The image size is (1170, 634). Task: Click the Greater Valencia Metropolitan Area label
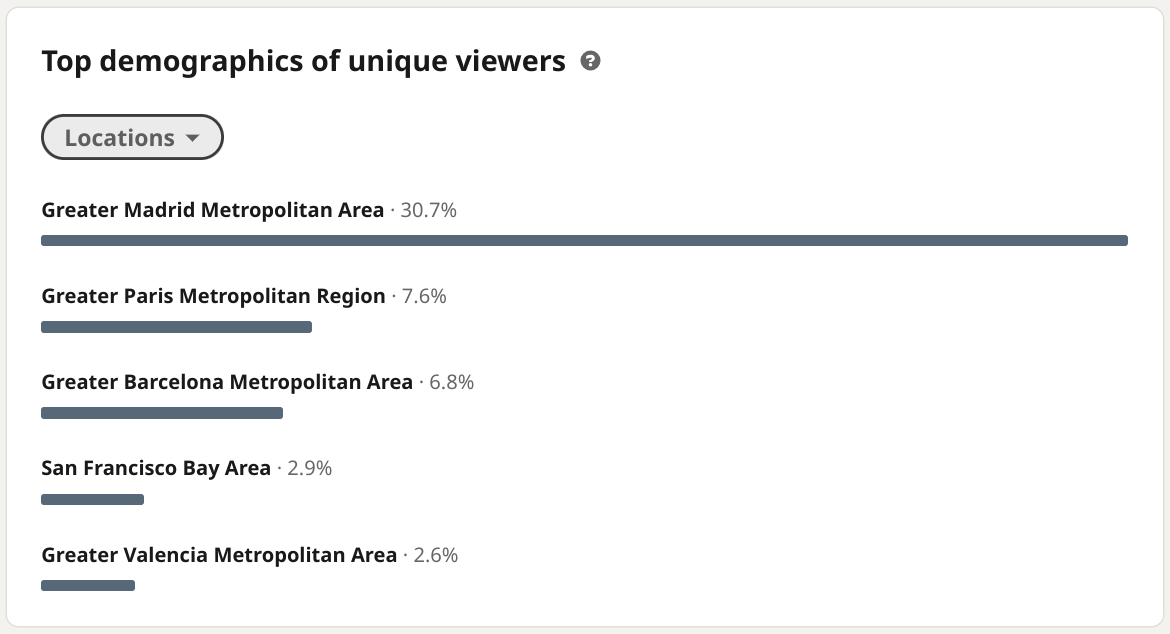pos(219,555)
